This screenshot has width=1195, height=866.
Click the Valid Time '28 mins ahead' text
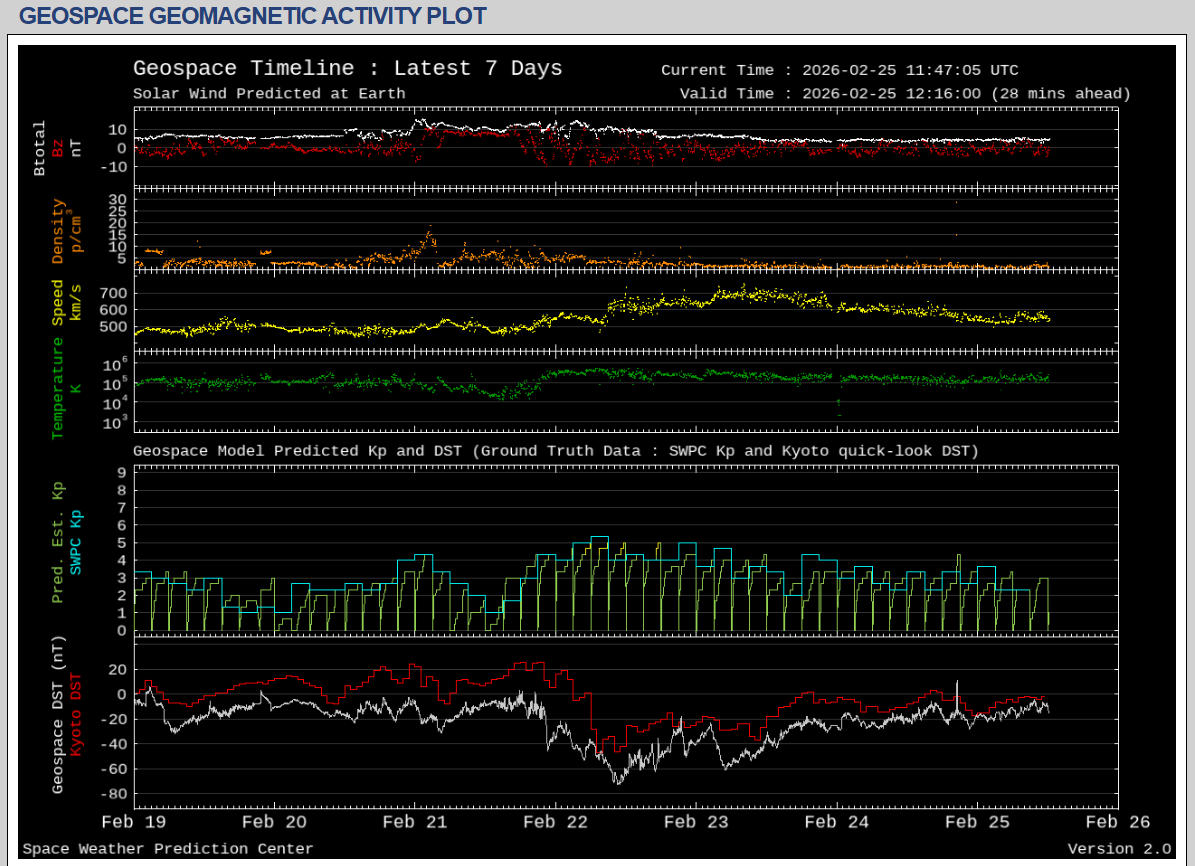click(1061, 94)
